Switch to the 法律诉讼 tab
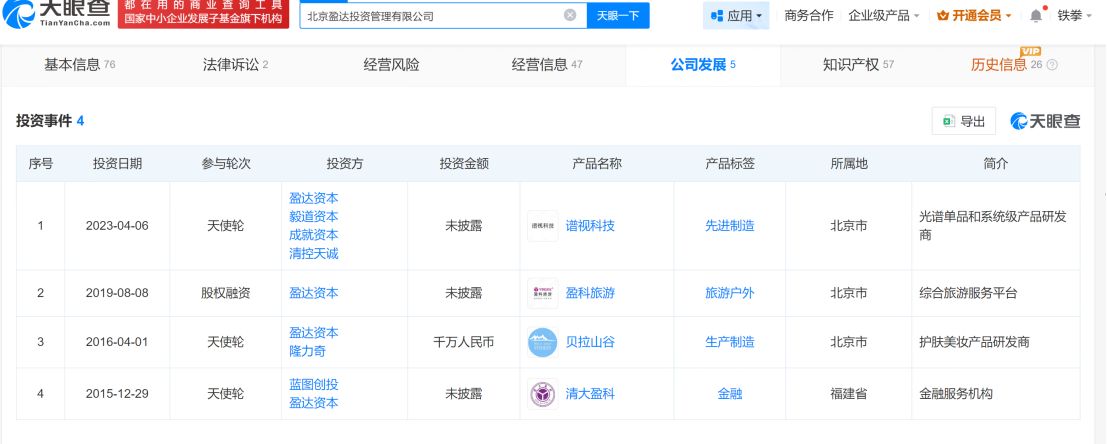Image resolution: width=1107 pixels, height=444 pixels. [235, 65]
